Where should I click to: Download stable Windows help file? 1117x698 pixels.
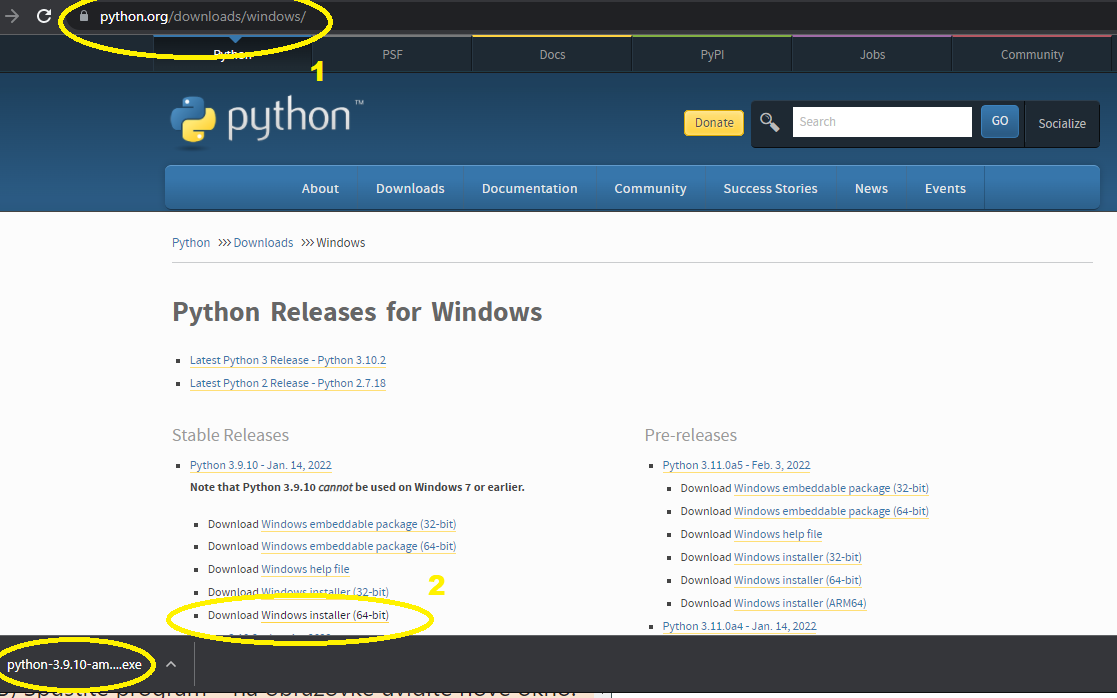click(305, 569)
